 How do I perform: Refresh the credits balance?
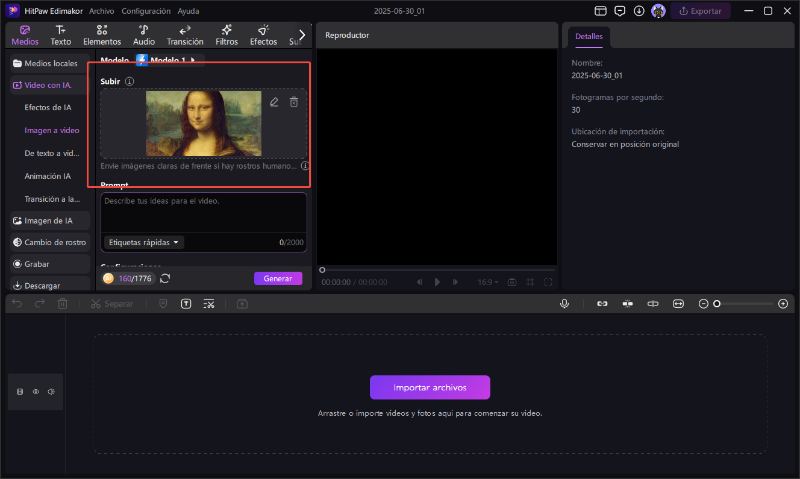click(x=165, y=279)
